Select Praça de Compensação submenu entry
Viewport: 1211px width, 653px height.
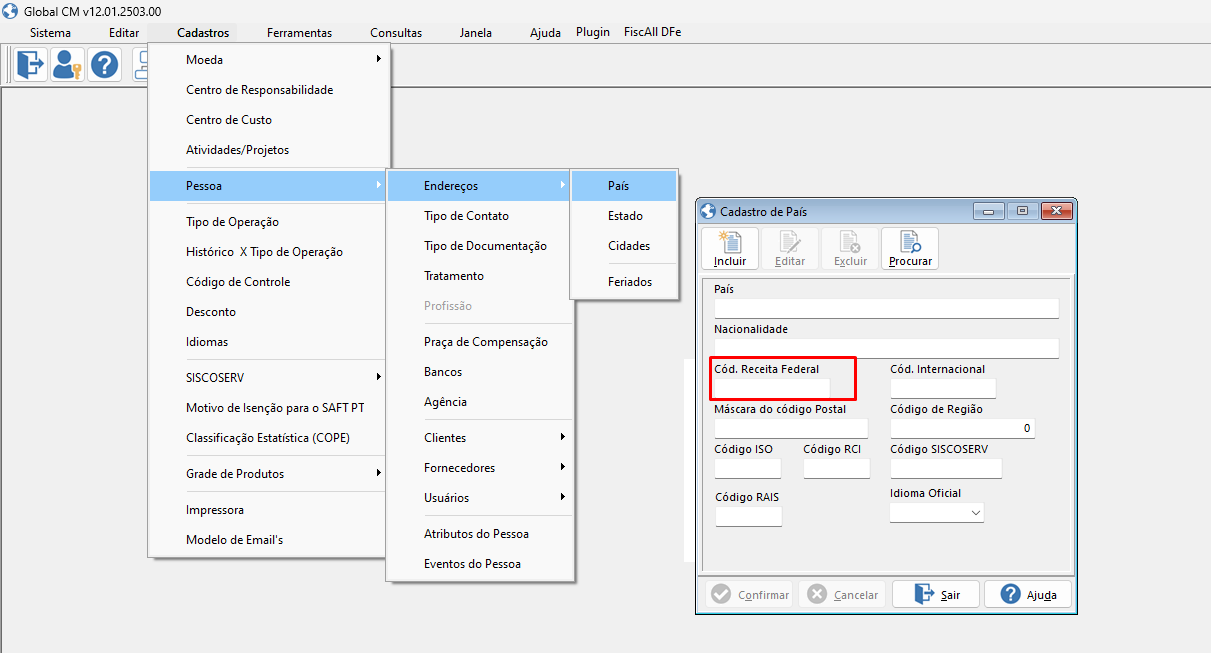[480, 342]
